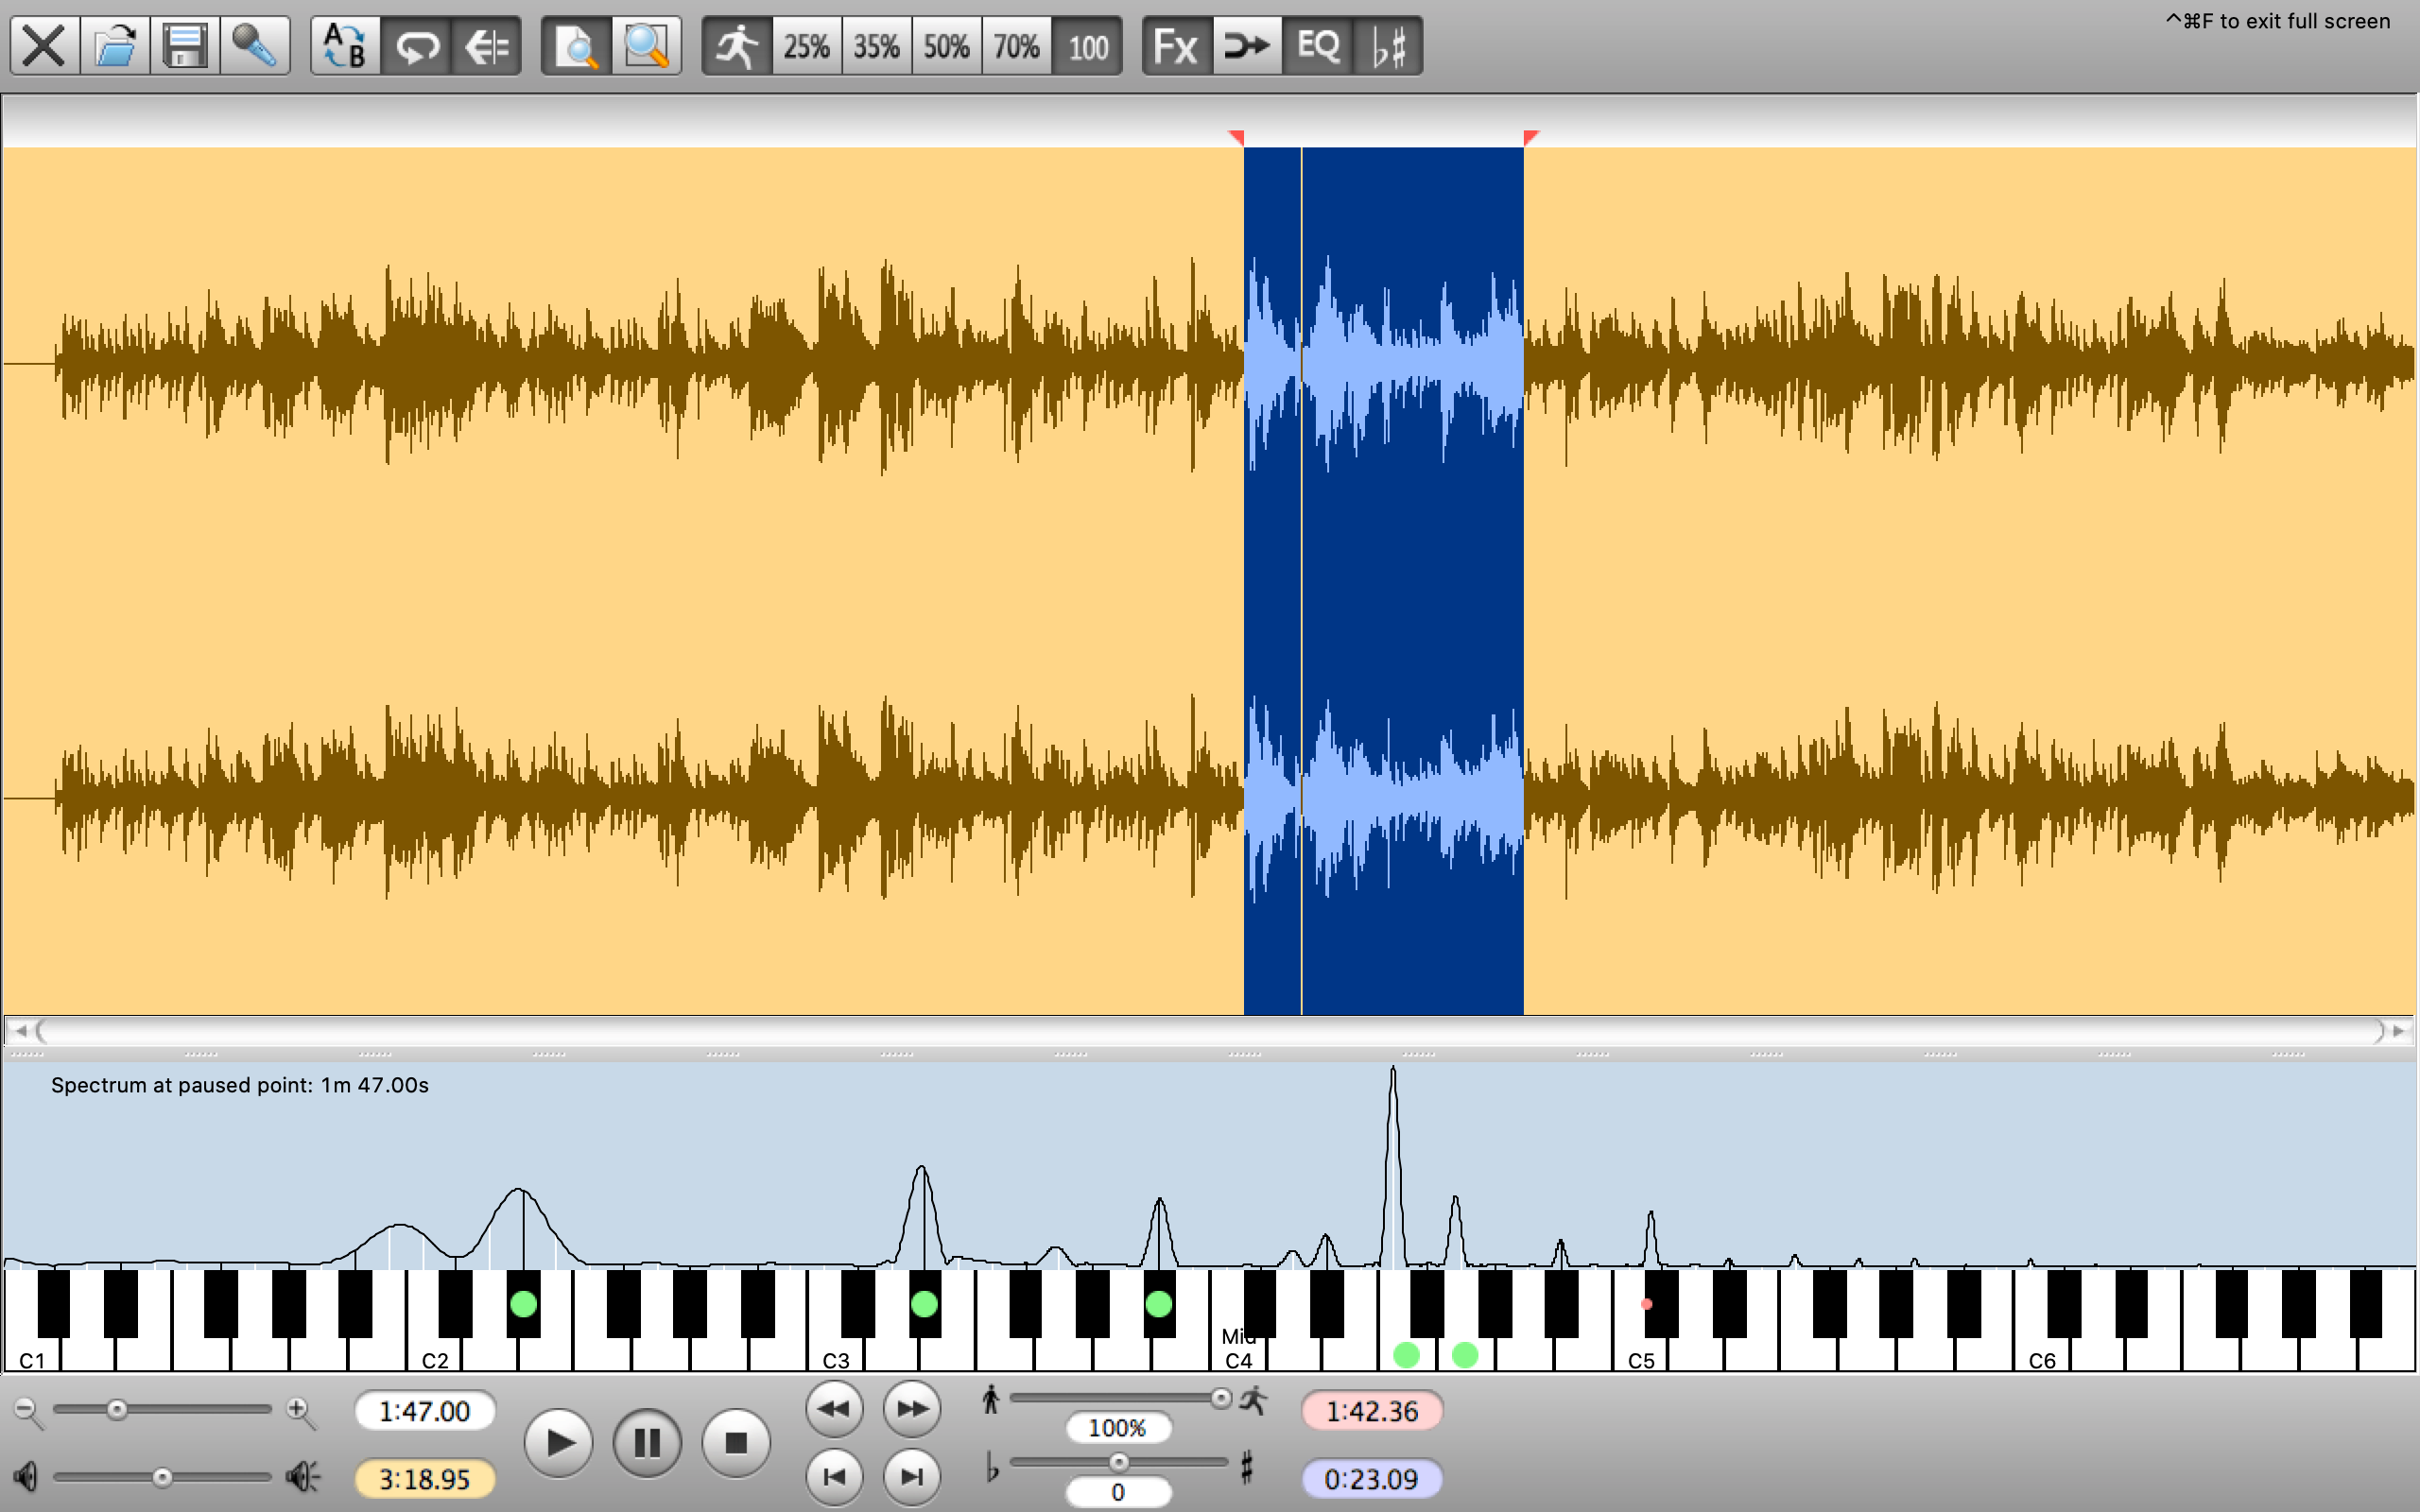
Task: Click the quiet speaker volume icon
Action: pos(26,1476)
